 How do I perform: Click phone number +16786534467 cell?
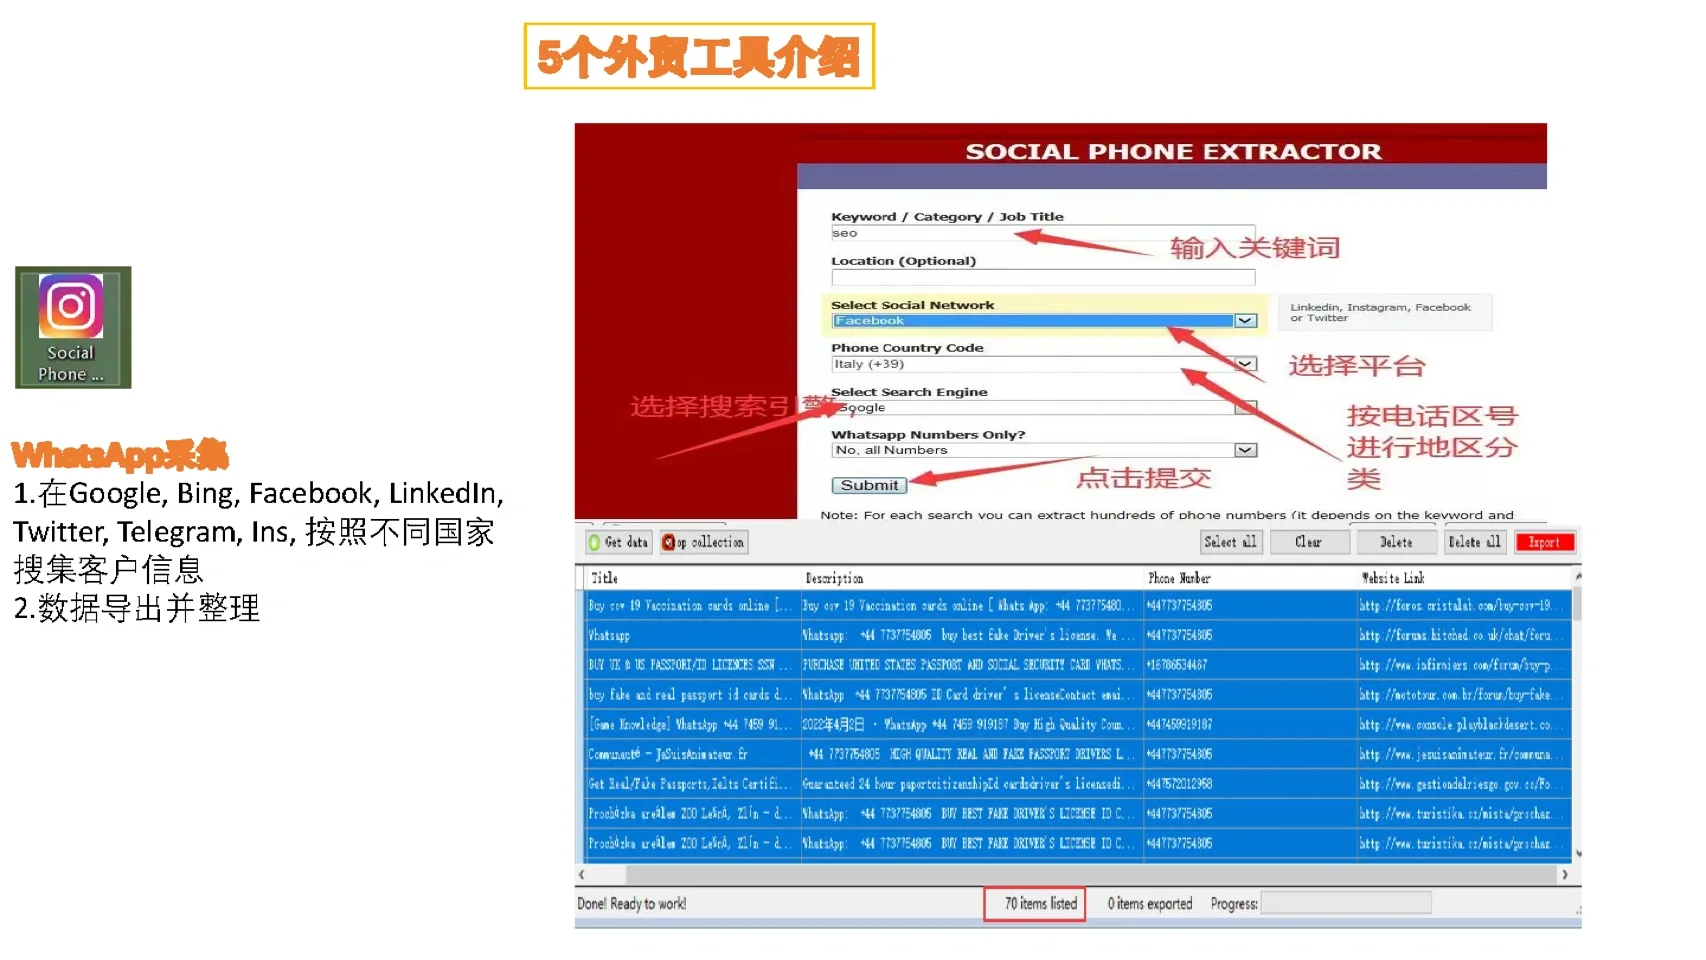(1249, 665)
